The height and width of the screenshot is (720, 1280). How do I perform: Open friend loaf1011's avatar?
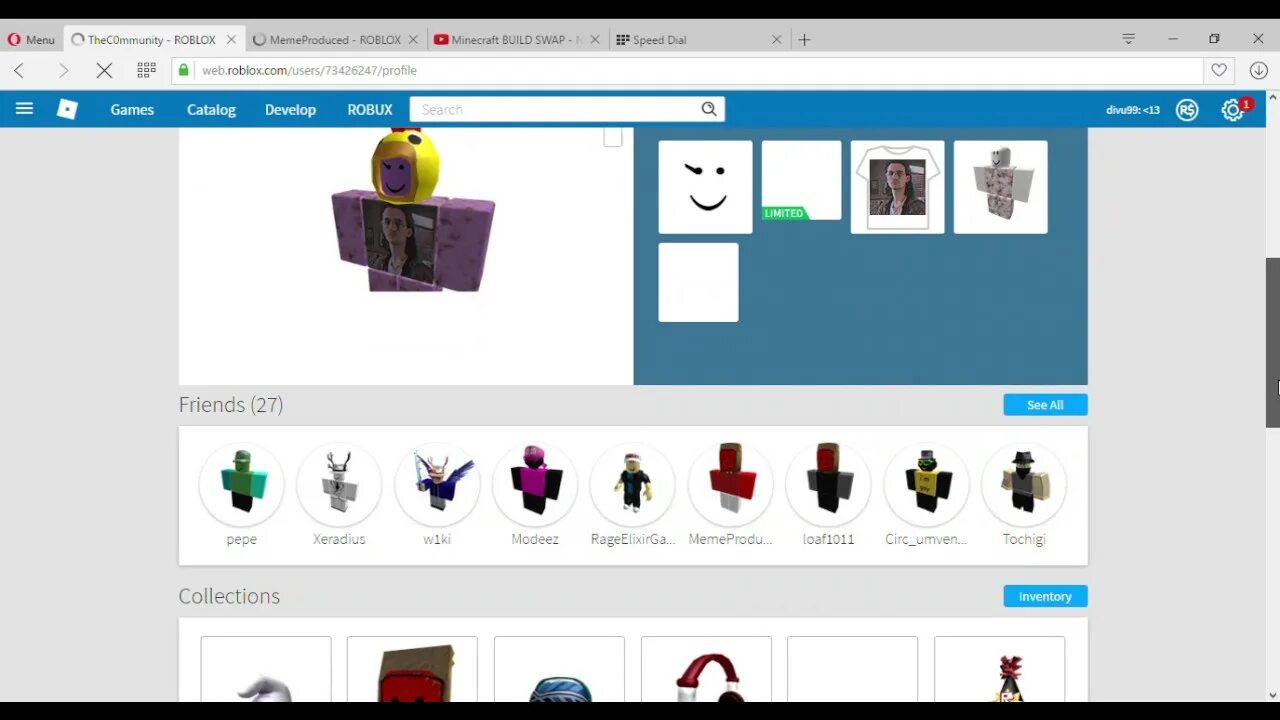(828, 484)
